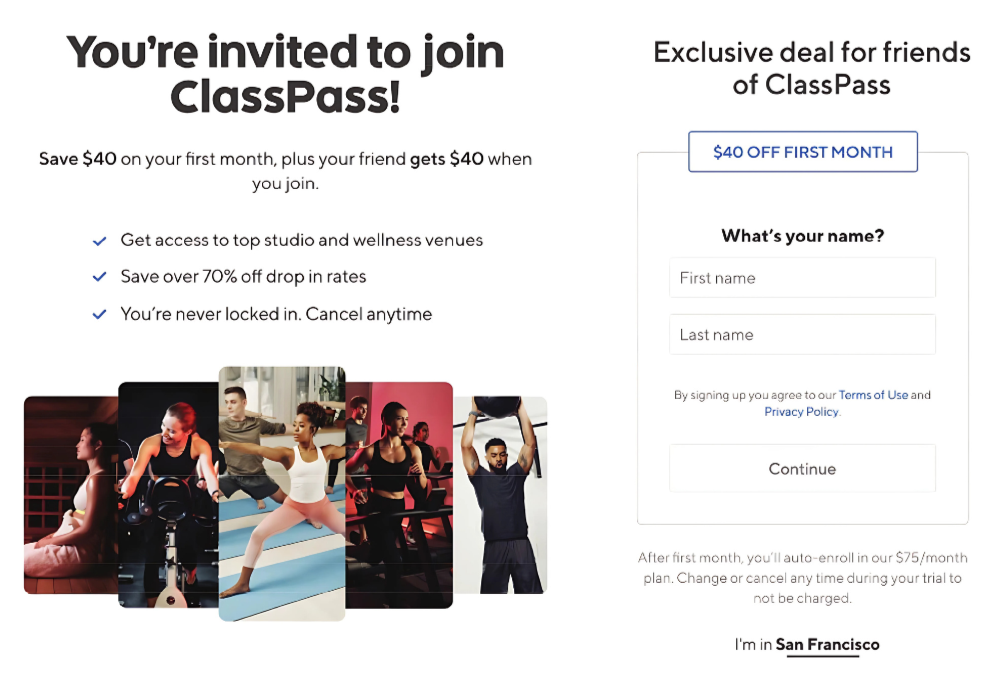
Task: Select the red-lit treadmill class photo
Action: pyautogui.click(x=399, y=495)
